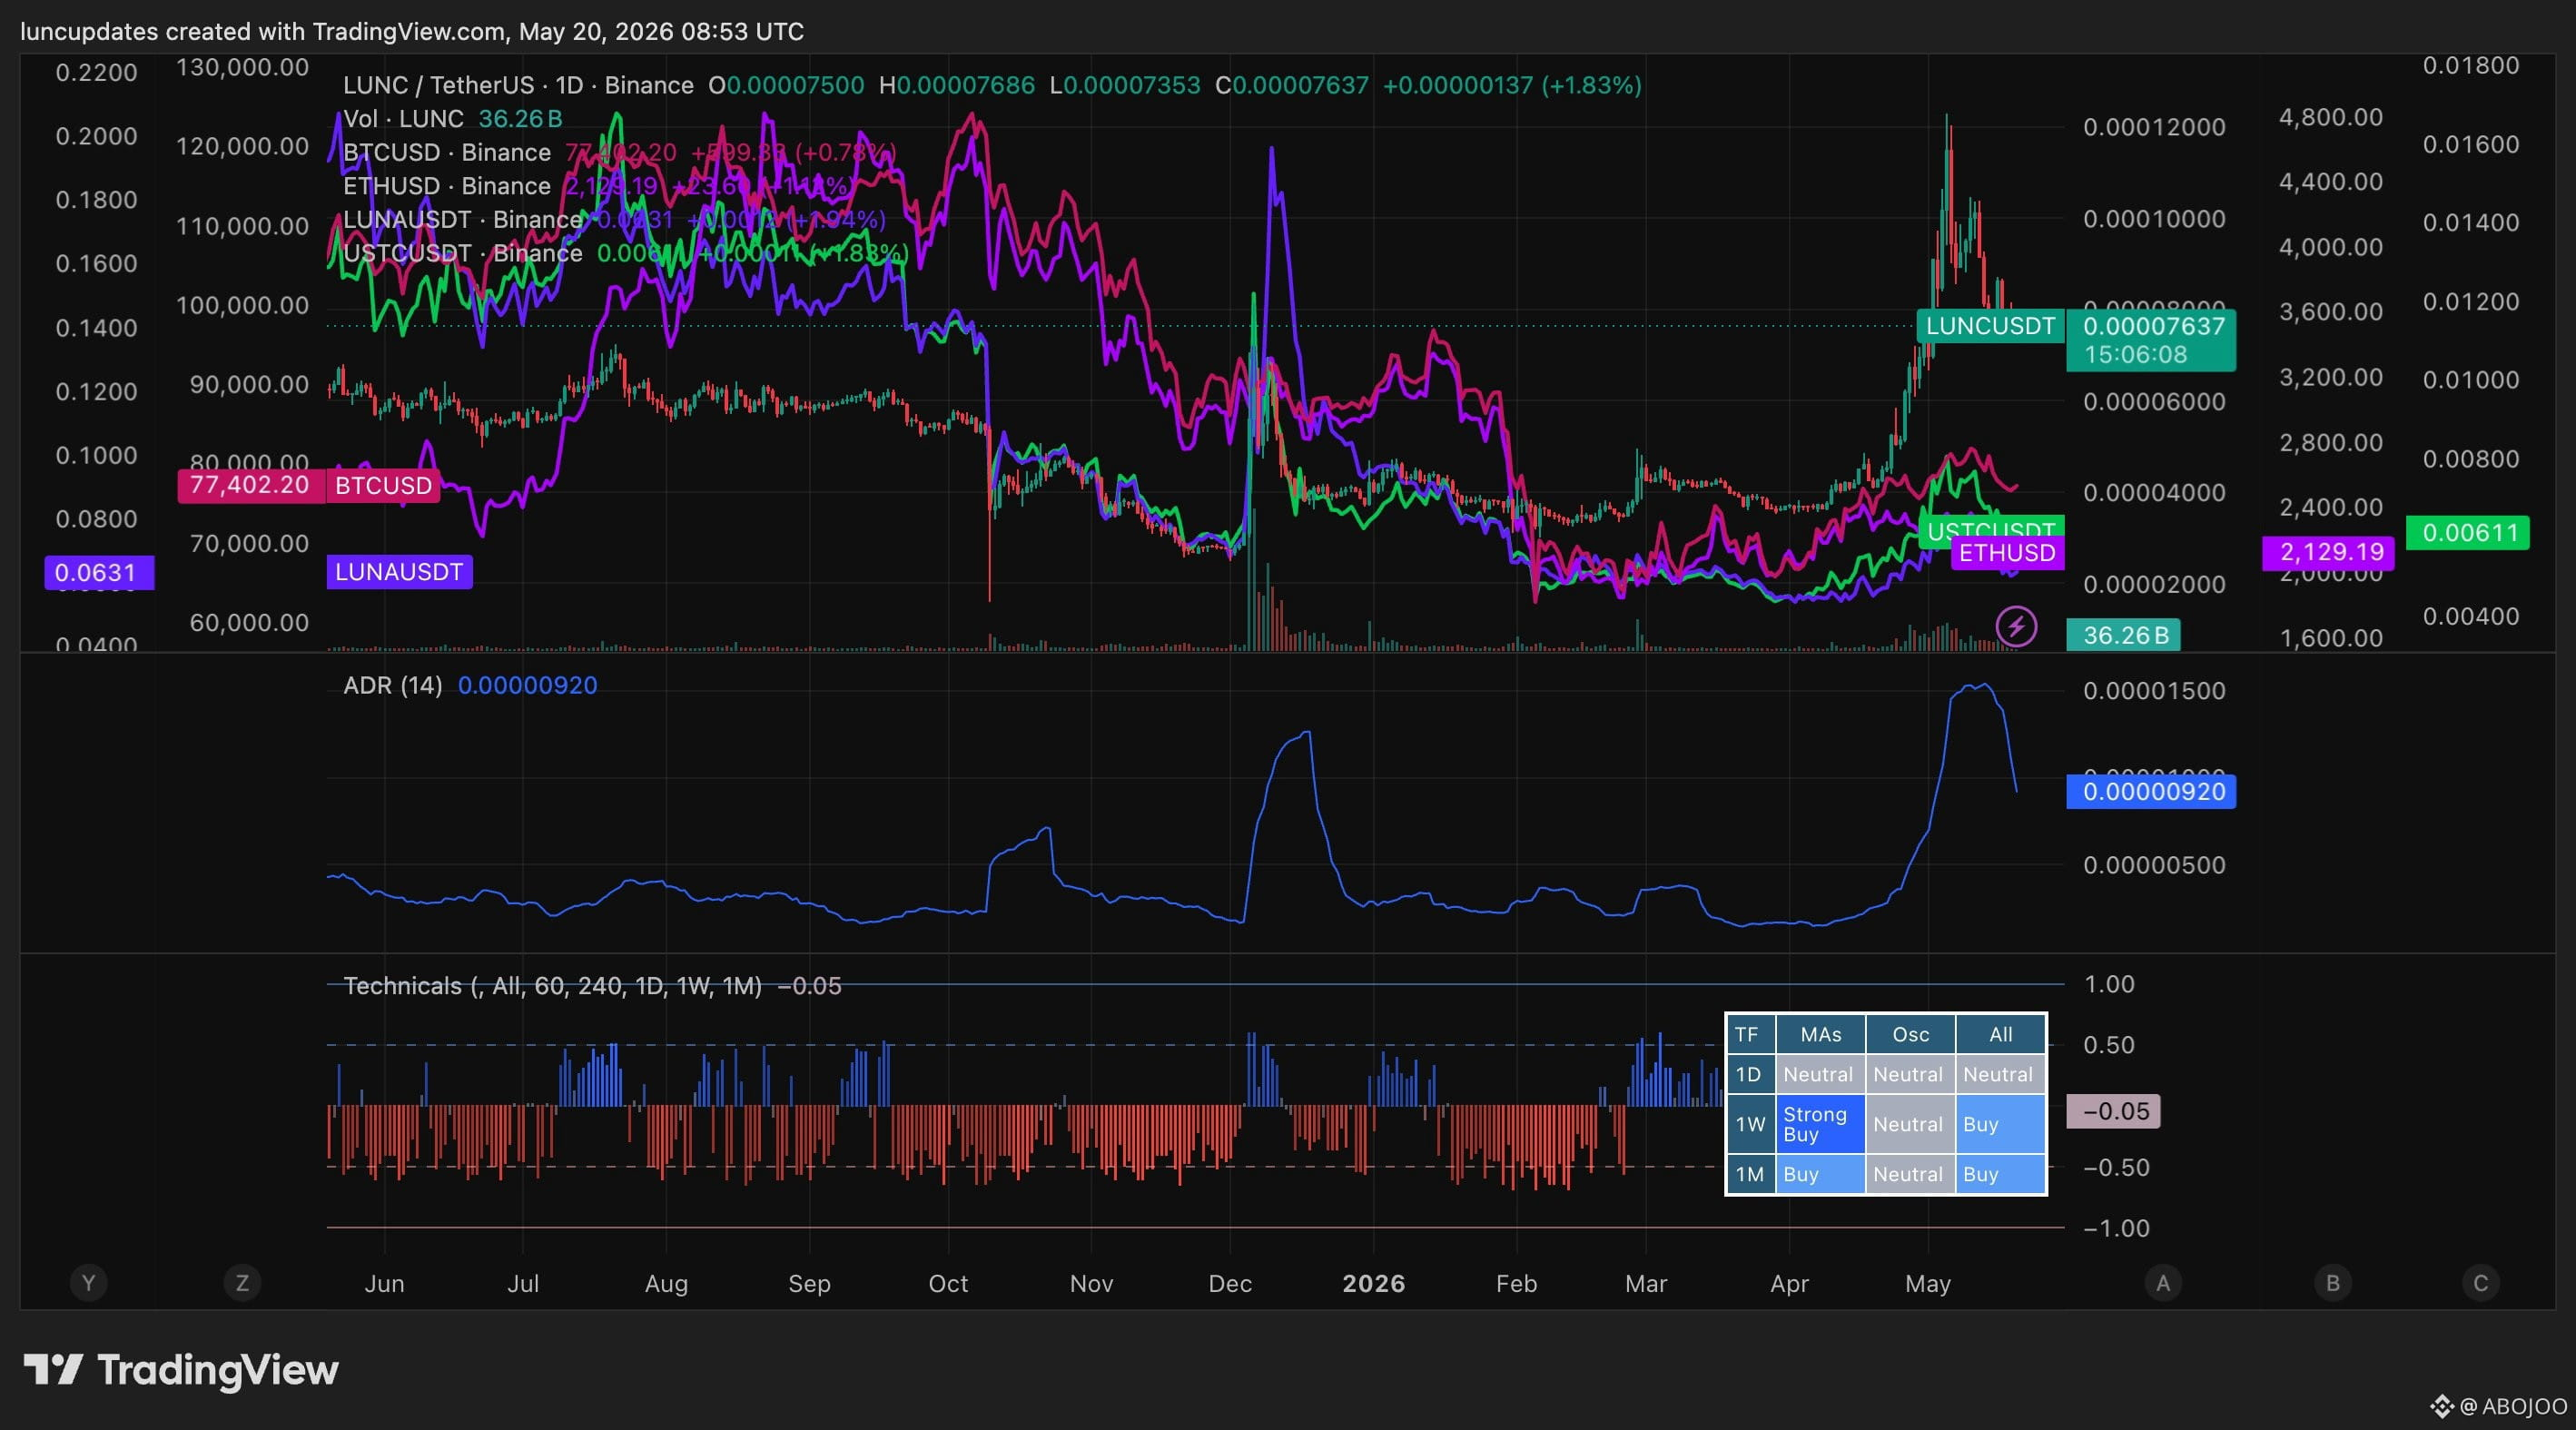The image size is (2576, 1430).
Task: Select the A price scale badge
Action: pos(2163,1283)
